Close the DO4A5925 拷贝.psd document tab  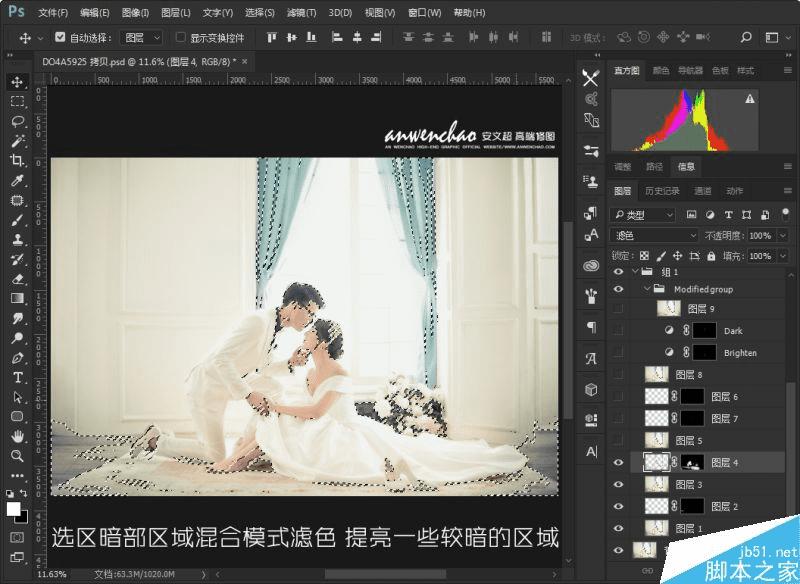click(244, 62)
